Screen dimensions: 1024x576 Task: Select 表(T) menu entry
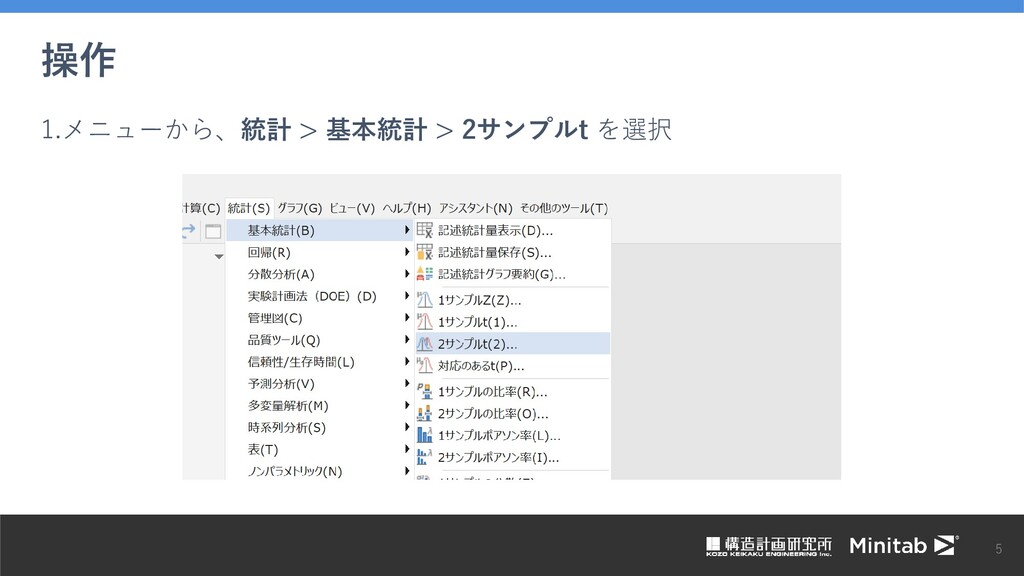319,449
